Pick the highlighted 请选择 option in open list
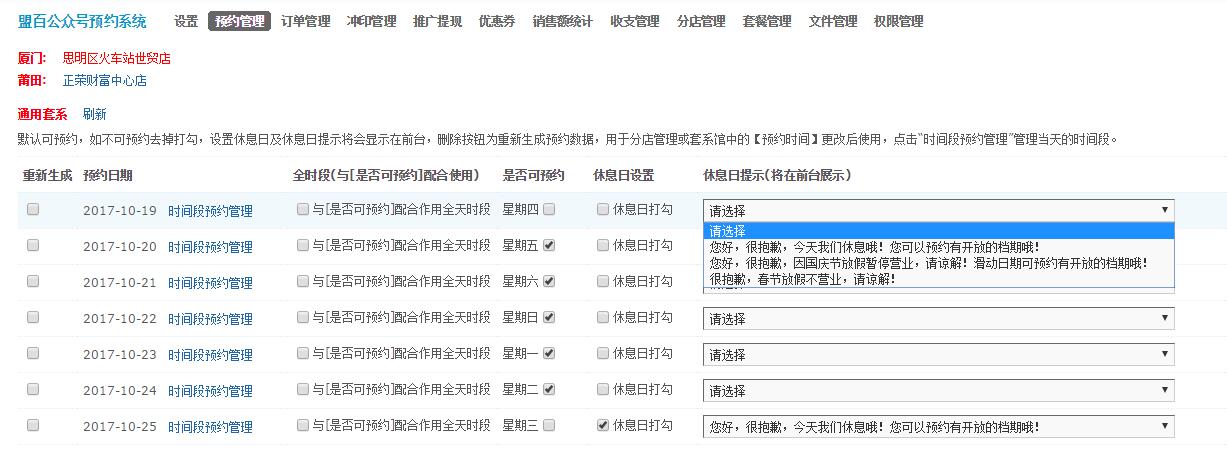This screenshot has height=449, width=1227. click(938, 231)
